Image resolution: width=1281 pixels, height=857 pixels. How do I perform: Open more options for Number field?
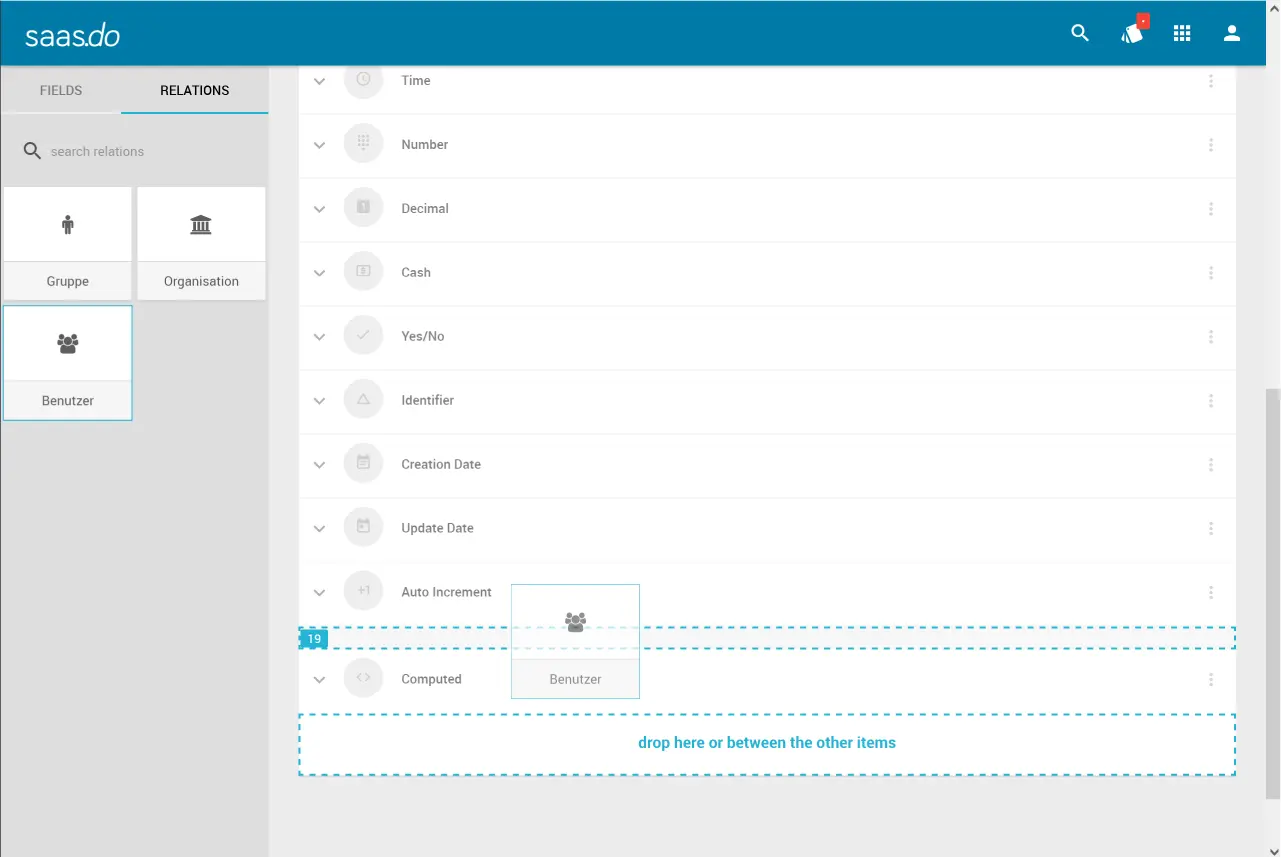point(1211,145)
